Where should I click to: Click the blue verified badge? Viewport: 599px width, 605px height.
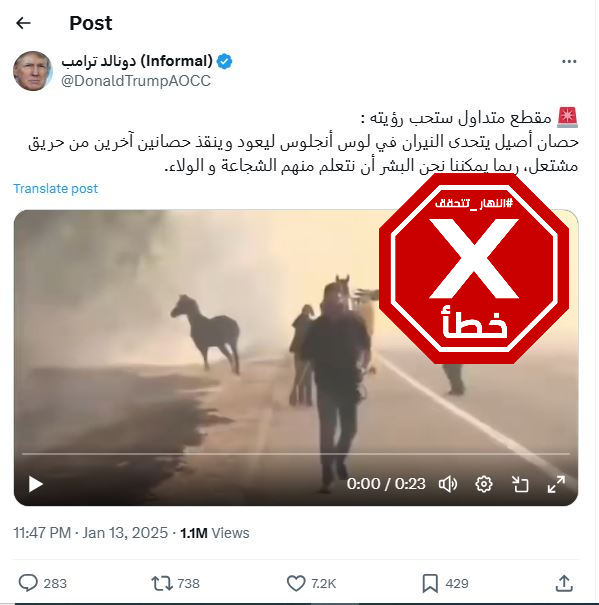tap(224, 61)
